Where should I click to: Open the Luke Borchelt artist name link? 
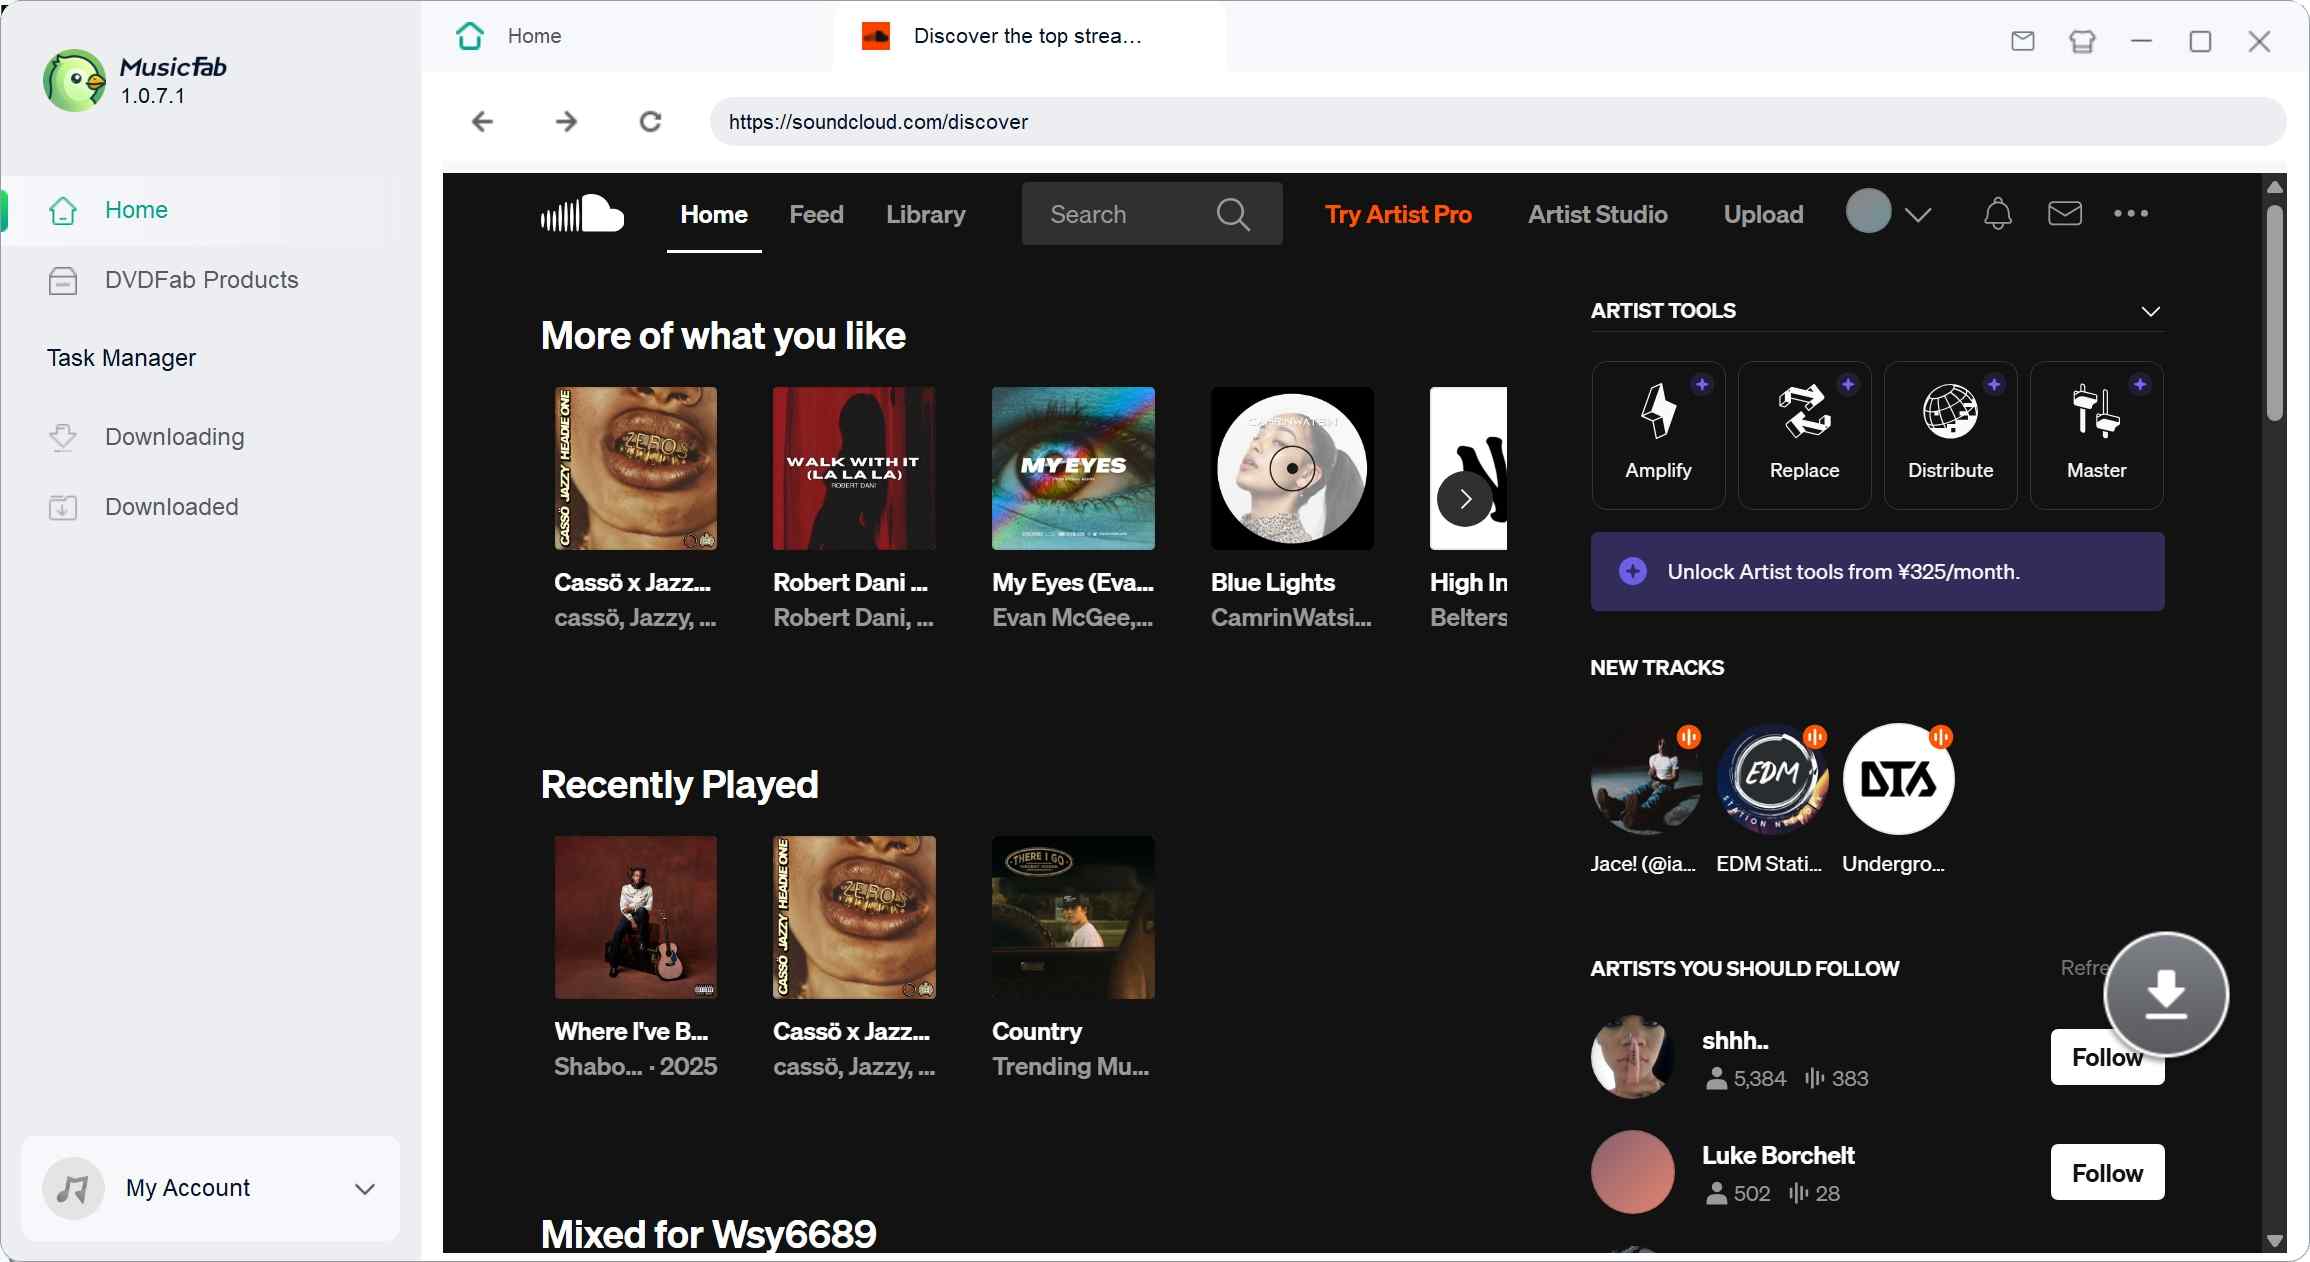tap(1778, 1155)
